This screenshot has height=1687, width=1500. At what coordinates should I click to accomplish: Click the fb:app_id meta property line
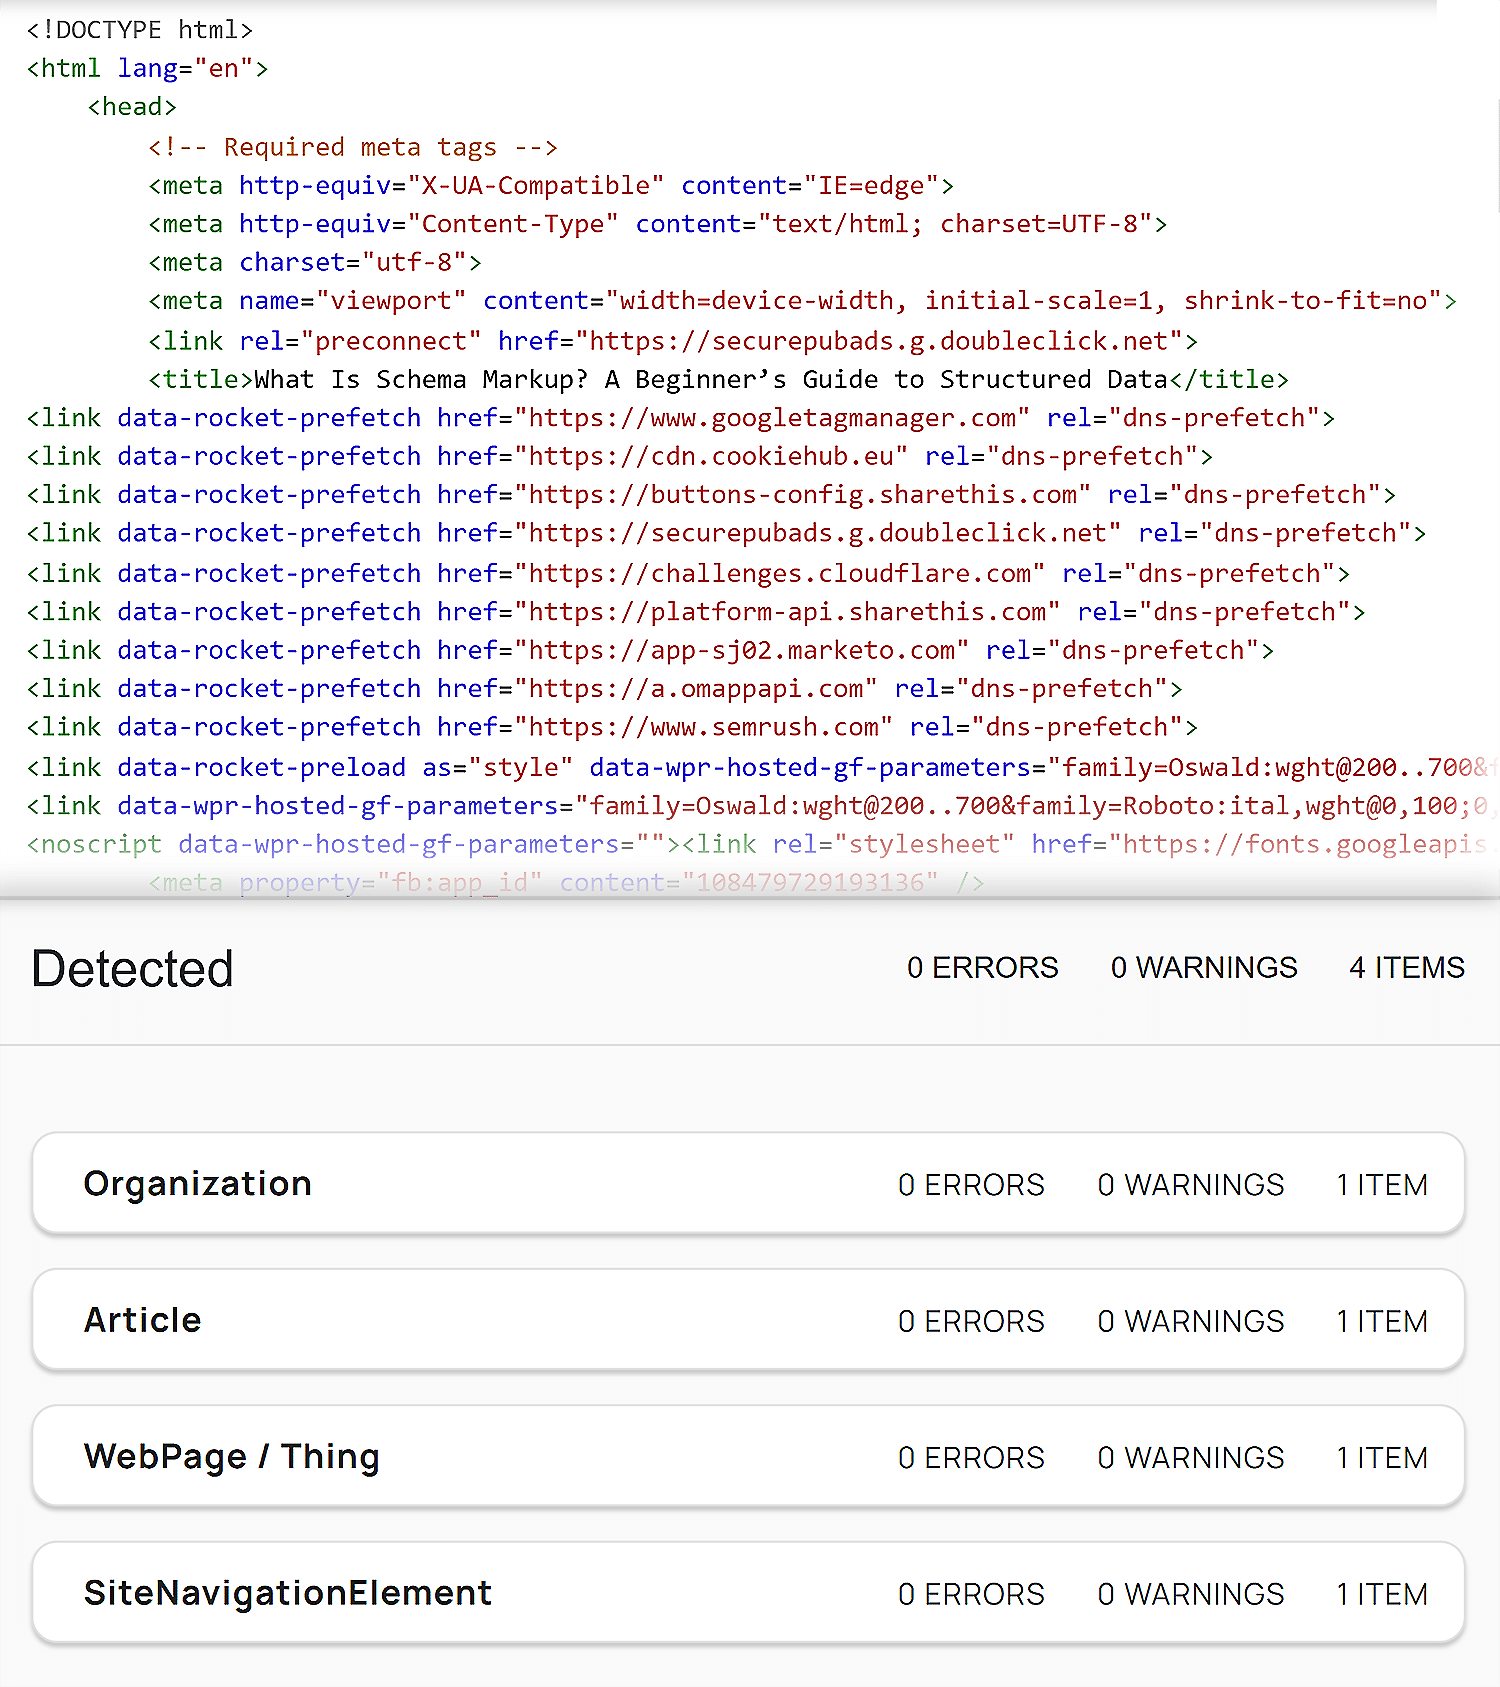click(x=566, y=882)
